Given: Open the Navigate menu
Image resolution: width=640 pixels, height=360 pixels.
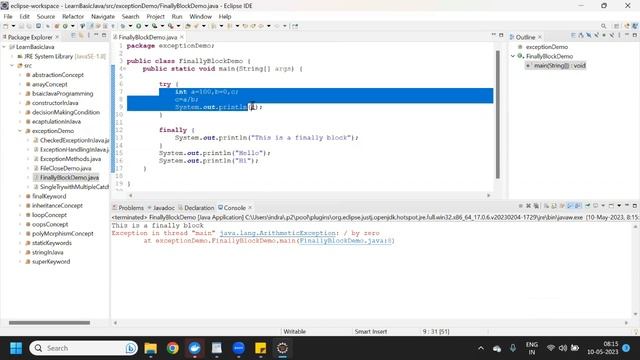Looking at the screenshot, I should pyautogui.click(x=103, y=16).
